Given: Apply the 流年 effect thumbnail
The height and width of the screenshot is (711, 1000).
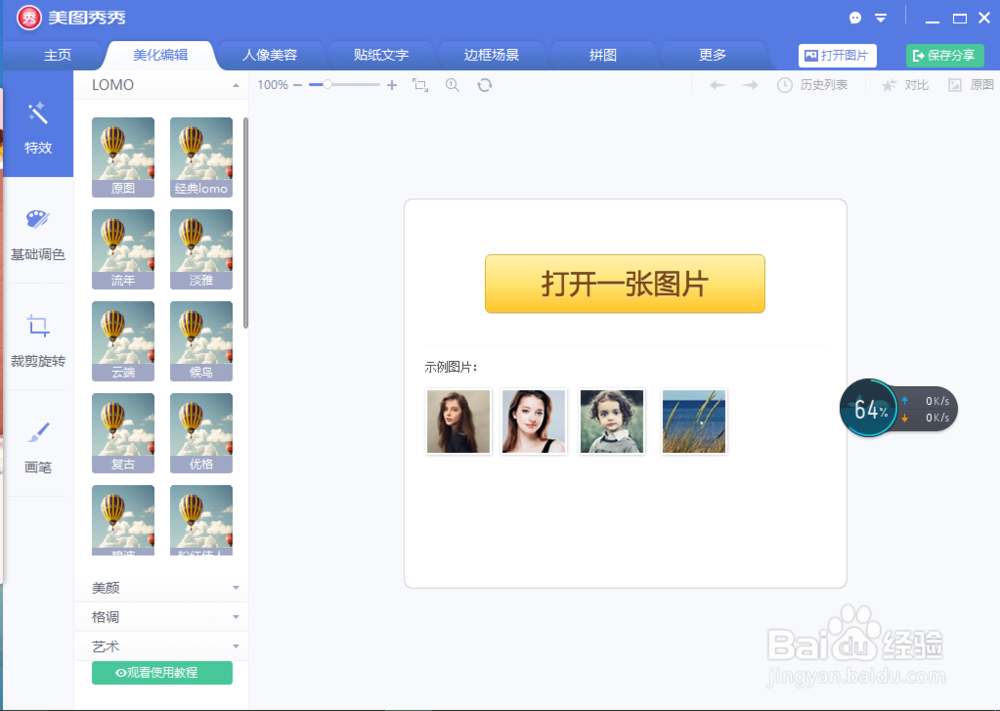Looking at the screenshot, I should 123,249.
